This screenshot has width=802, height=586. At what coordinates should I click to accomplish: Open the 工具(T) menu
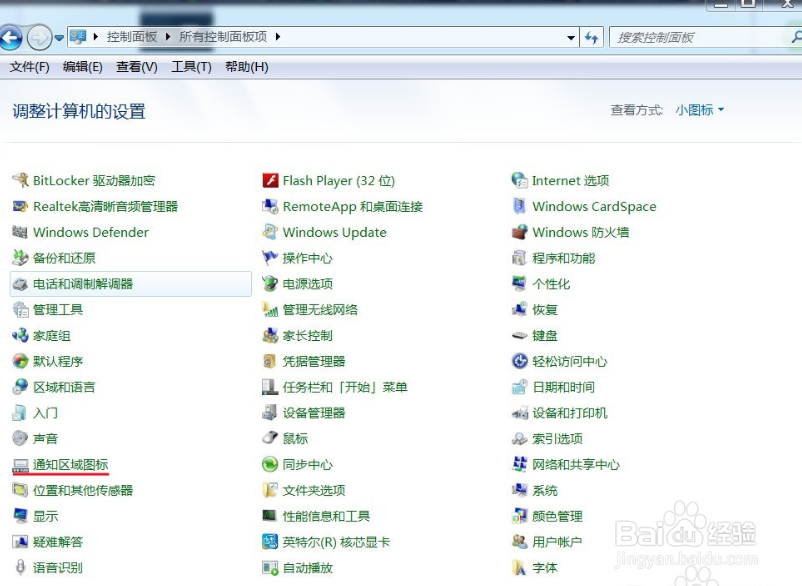[186, 67]
